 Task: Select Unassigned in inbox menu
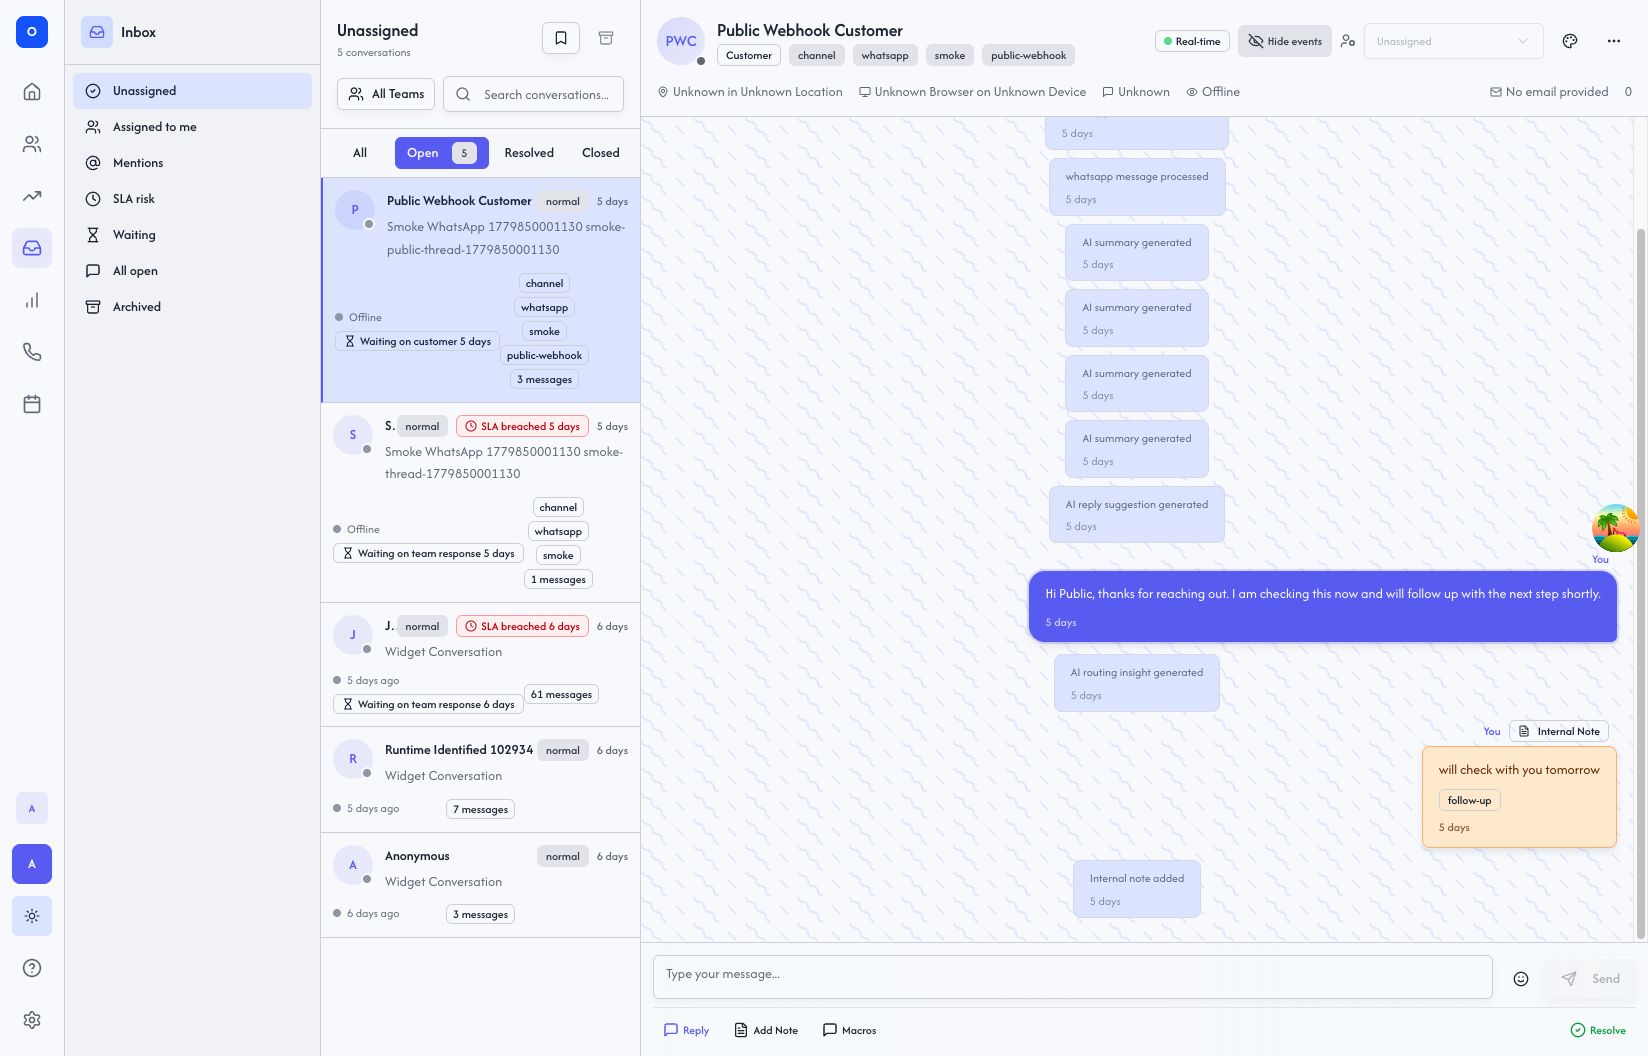pyautogui.click(x=192, y=91)
